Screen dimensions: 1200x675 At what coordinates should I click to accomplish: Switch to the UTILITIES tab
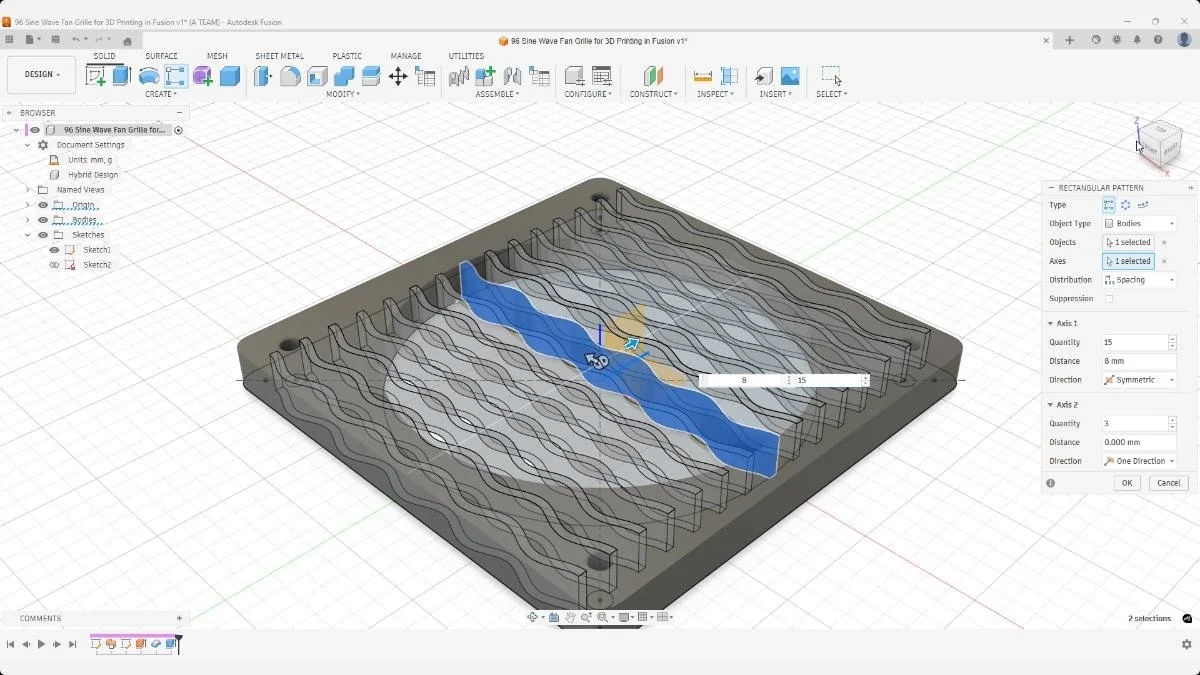coord(466,56)
